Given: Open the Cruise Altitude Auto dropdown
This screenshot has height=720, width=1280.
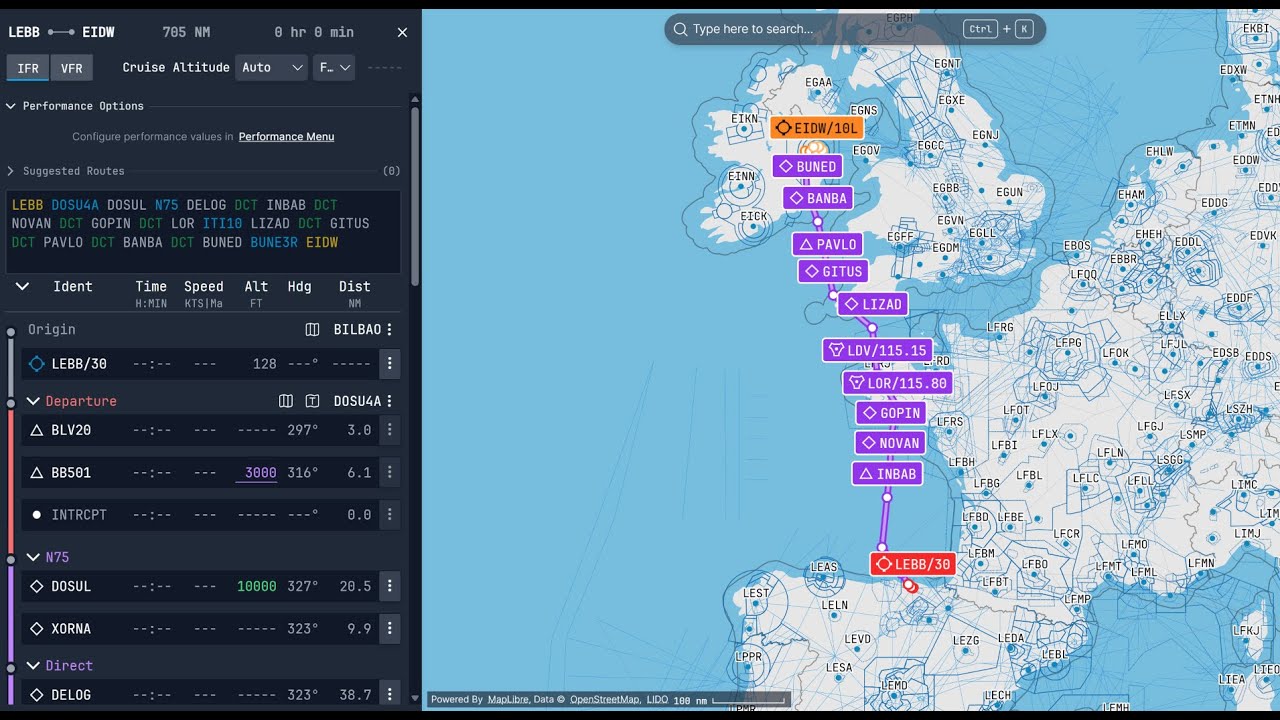Looking at the screenshot, I should (272, 67).
